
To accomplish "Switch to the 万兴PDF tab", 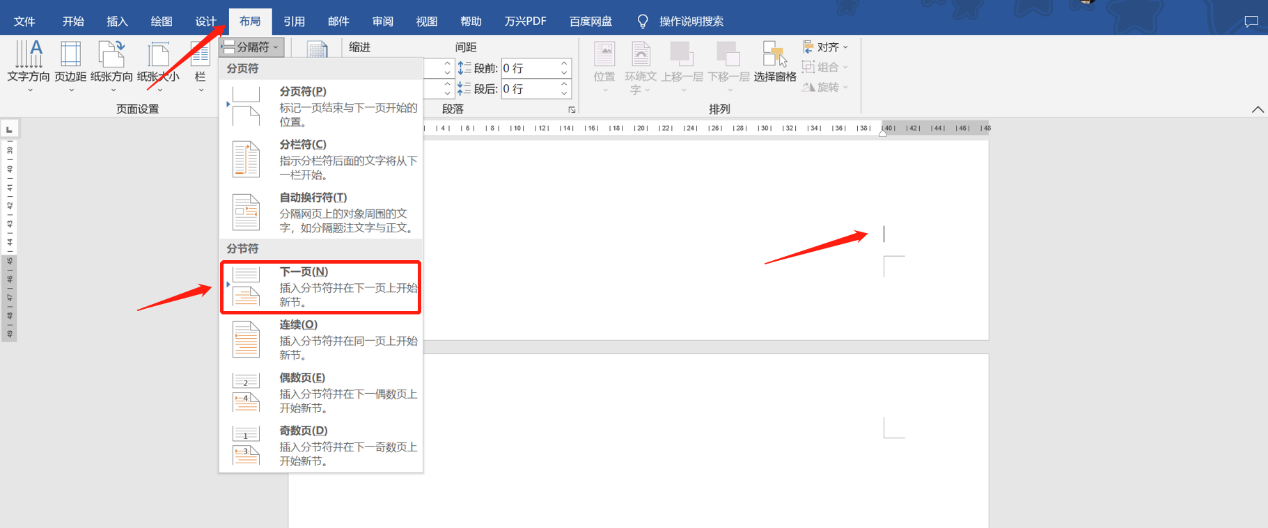I will (526, 21).
